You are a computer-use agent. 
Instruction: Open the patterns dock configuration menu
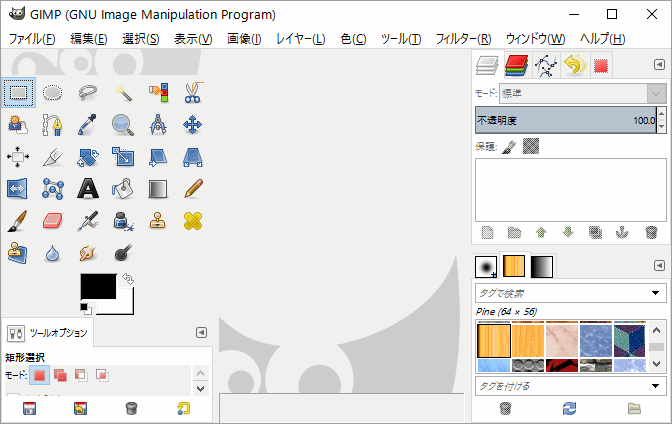click(659, 266)
